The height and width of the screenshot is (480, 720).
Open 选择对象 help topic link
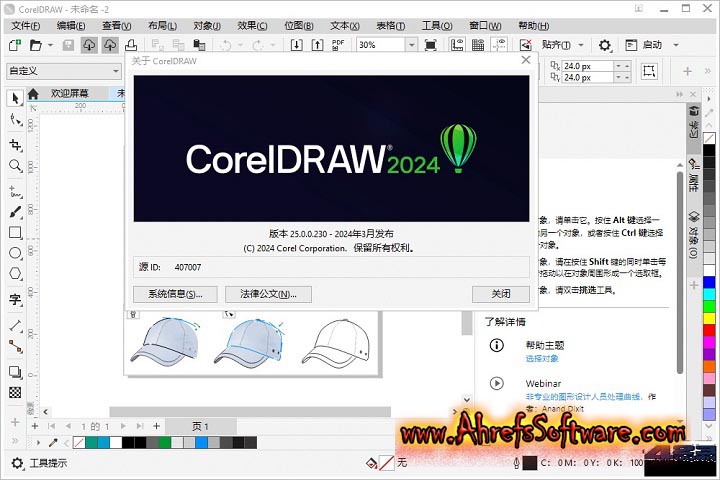542,358
